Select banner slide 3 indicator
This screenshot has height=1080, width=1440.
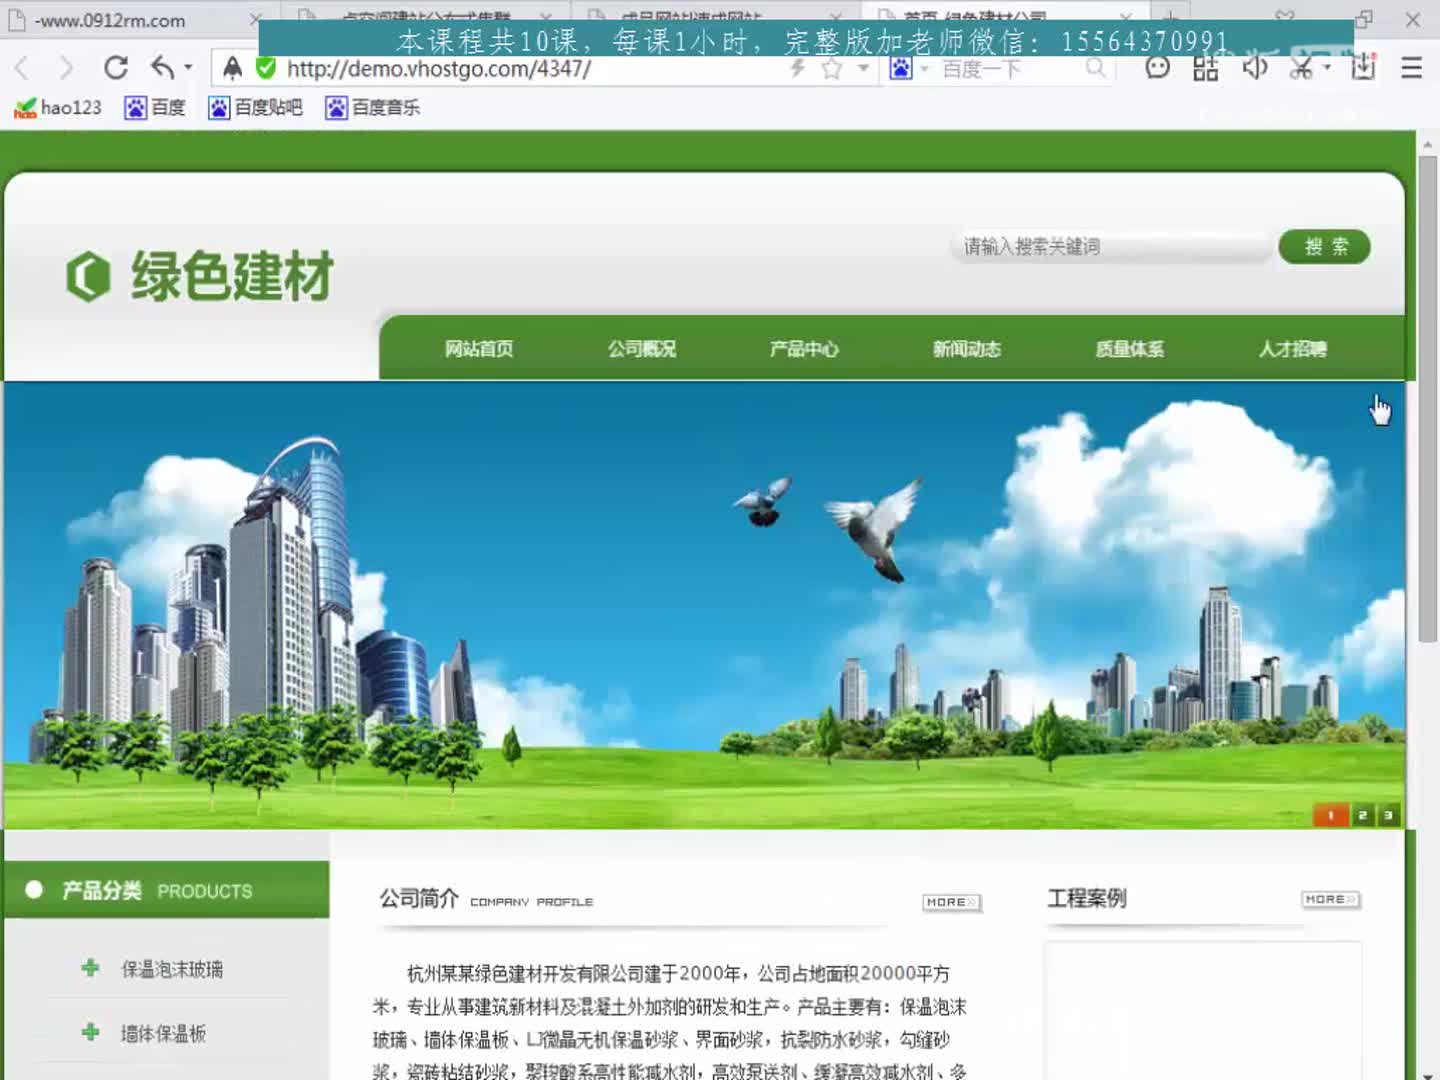1388,815
